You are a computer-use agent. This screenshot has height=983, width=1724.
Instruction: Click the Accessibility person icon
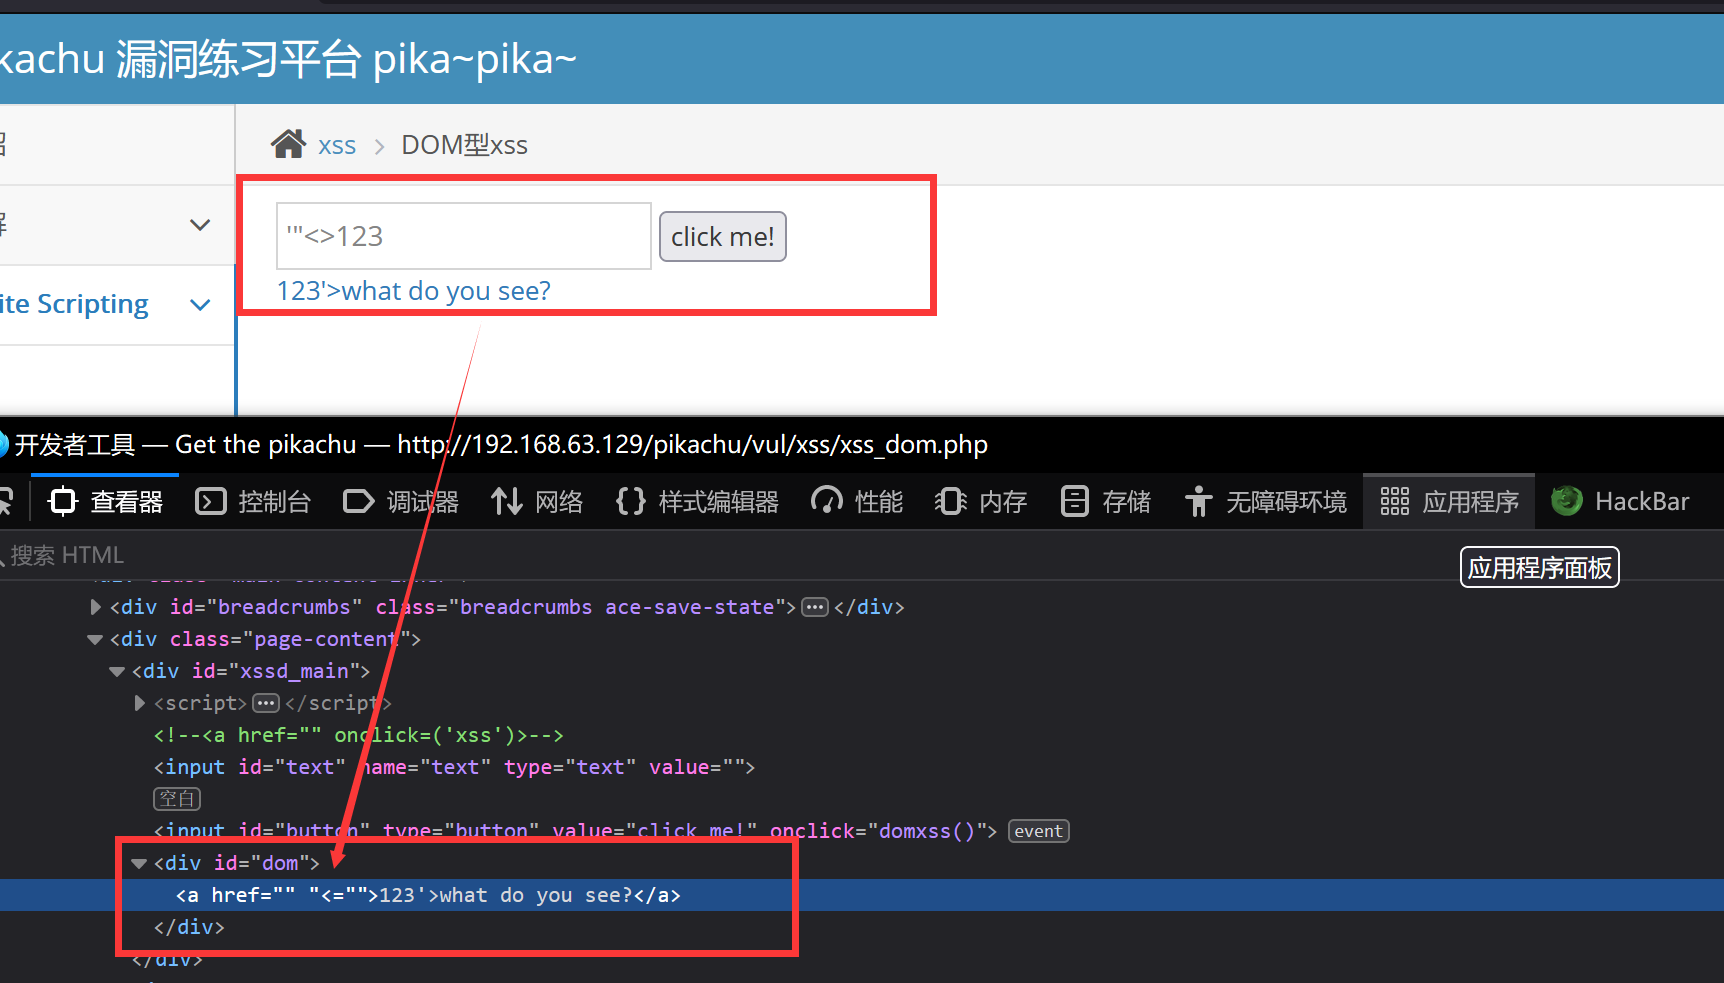coord(1198,501)
